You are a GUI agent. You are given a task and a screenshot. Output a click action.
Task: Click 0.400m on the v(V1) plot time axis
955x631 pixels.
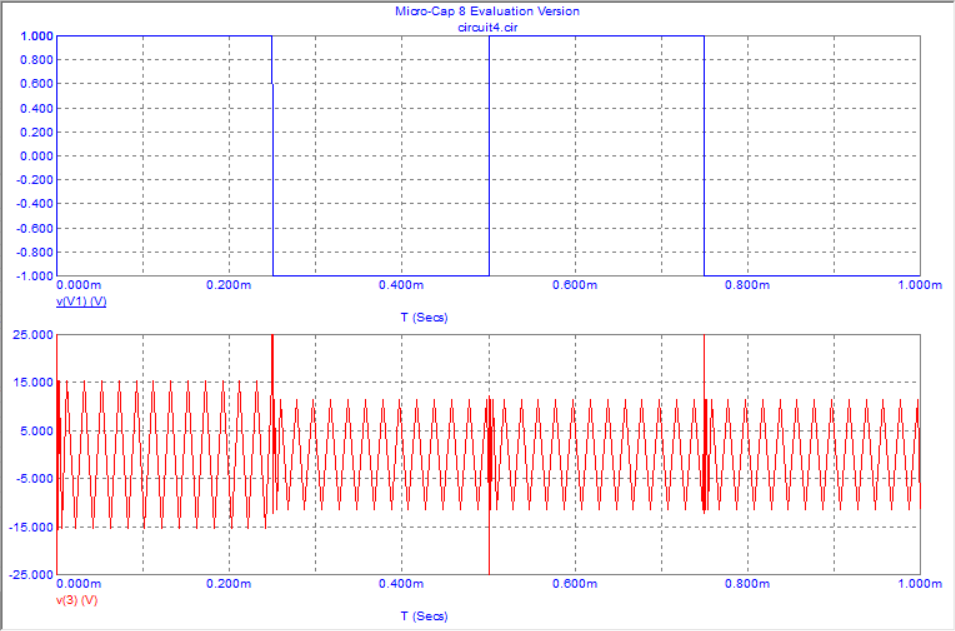(x=401, y=285)
